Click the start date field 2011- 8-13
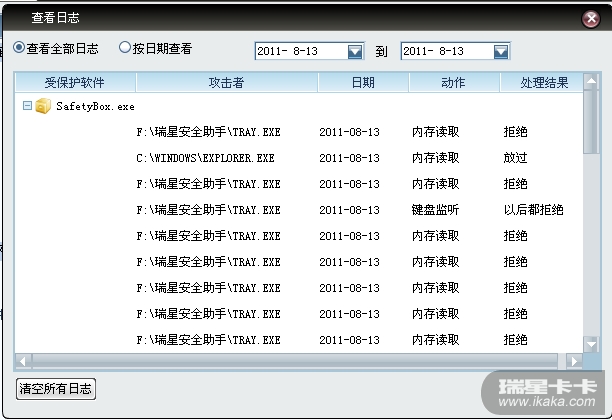 309,51
